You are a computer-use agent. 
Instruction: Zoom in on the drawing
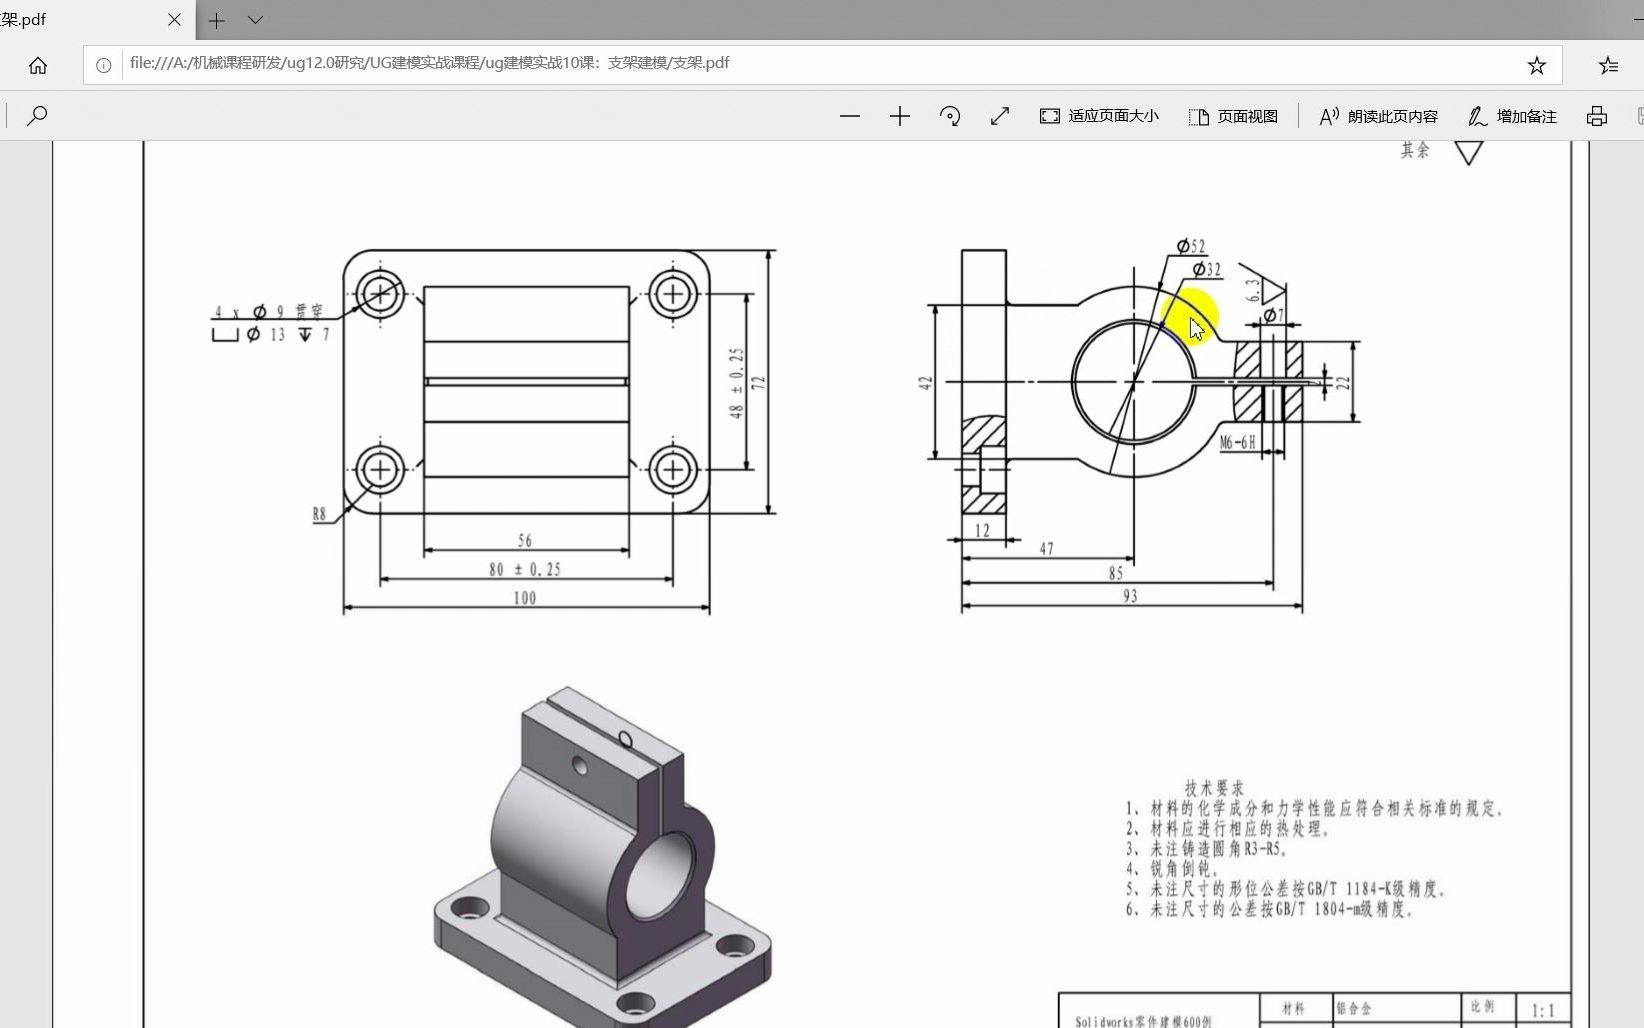pos(899,116)
